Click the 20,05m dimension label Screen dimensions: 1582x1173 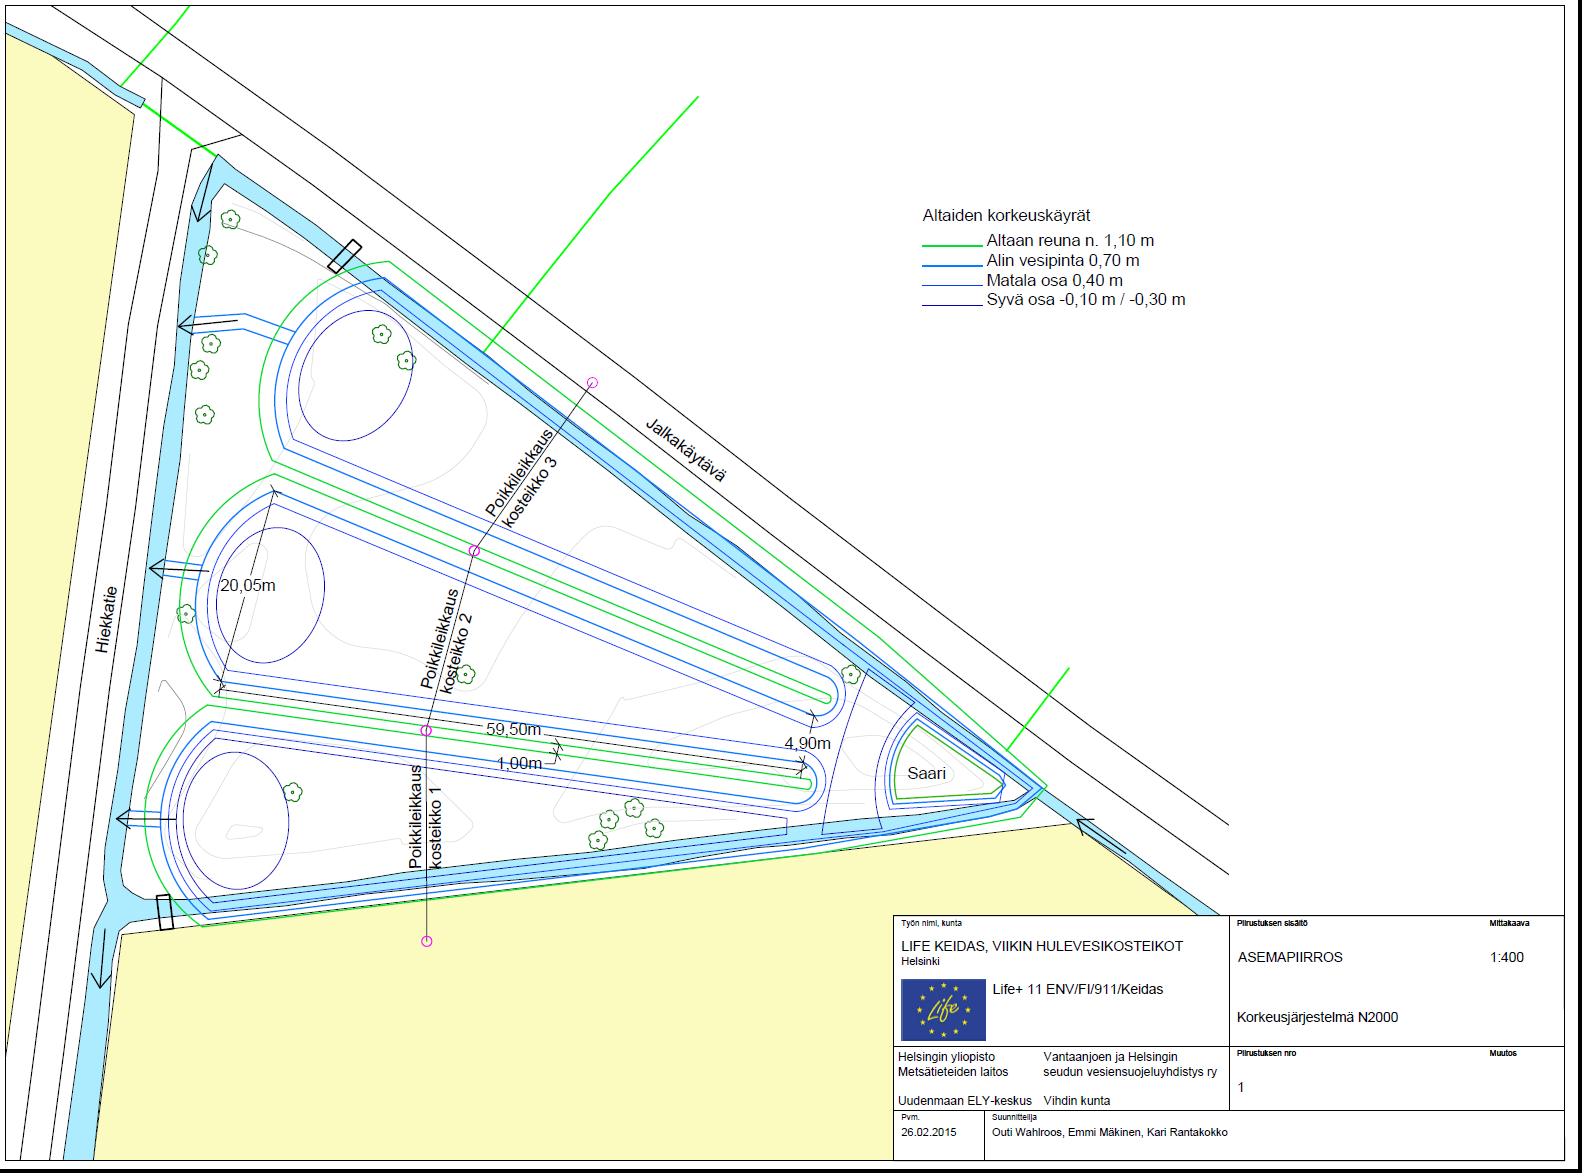click(x=248, y=585)
